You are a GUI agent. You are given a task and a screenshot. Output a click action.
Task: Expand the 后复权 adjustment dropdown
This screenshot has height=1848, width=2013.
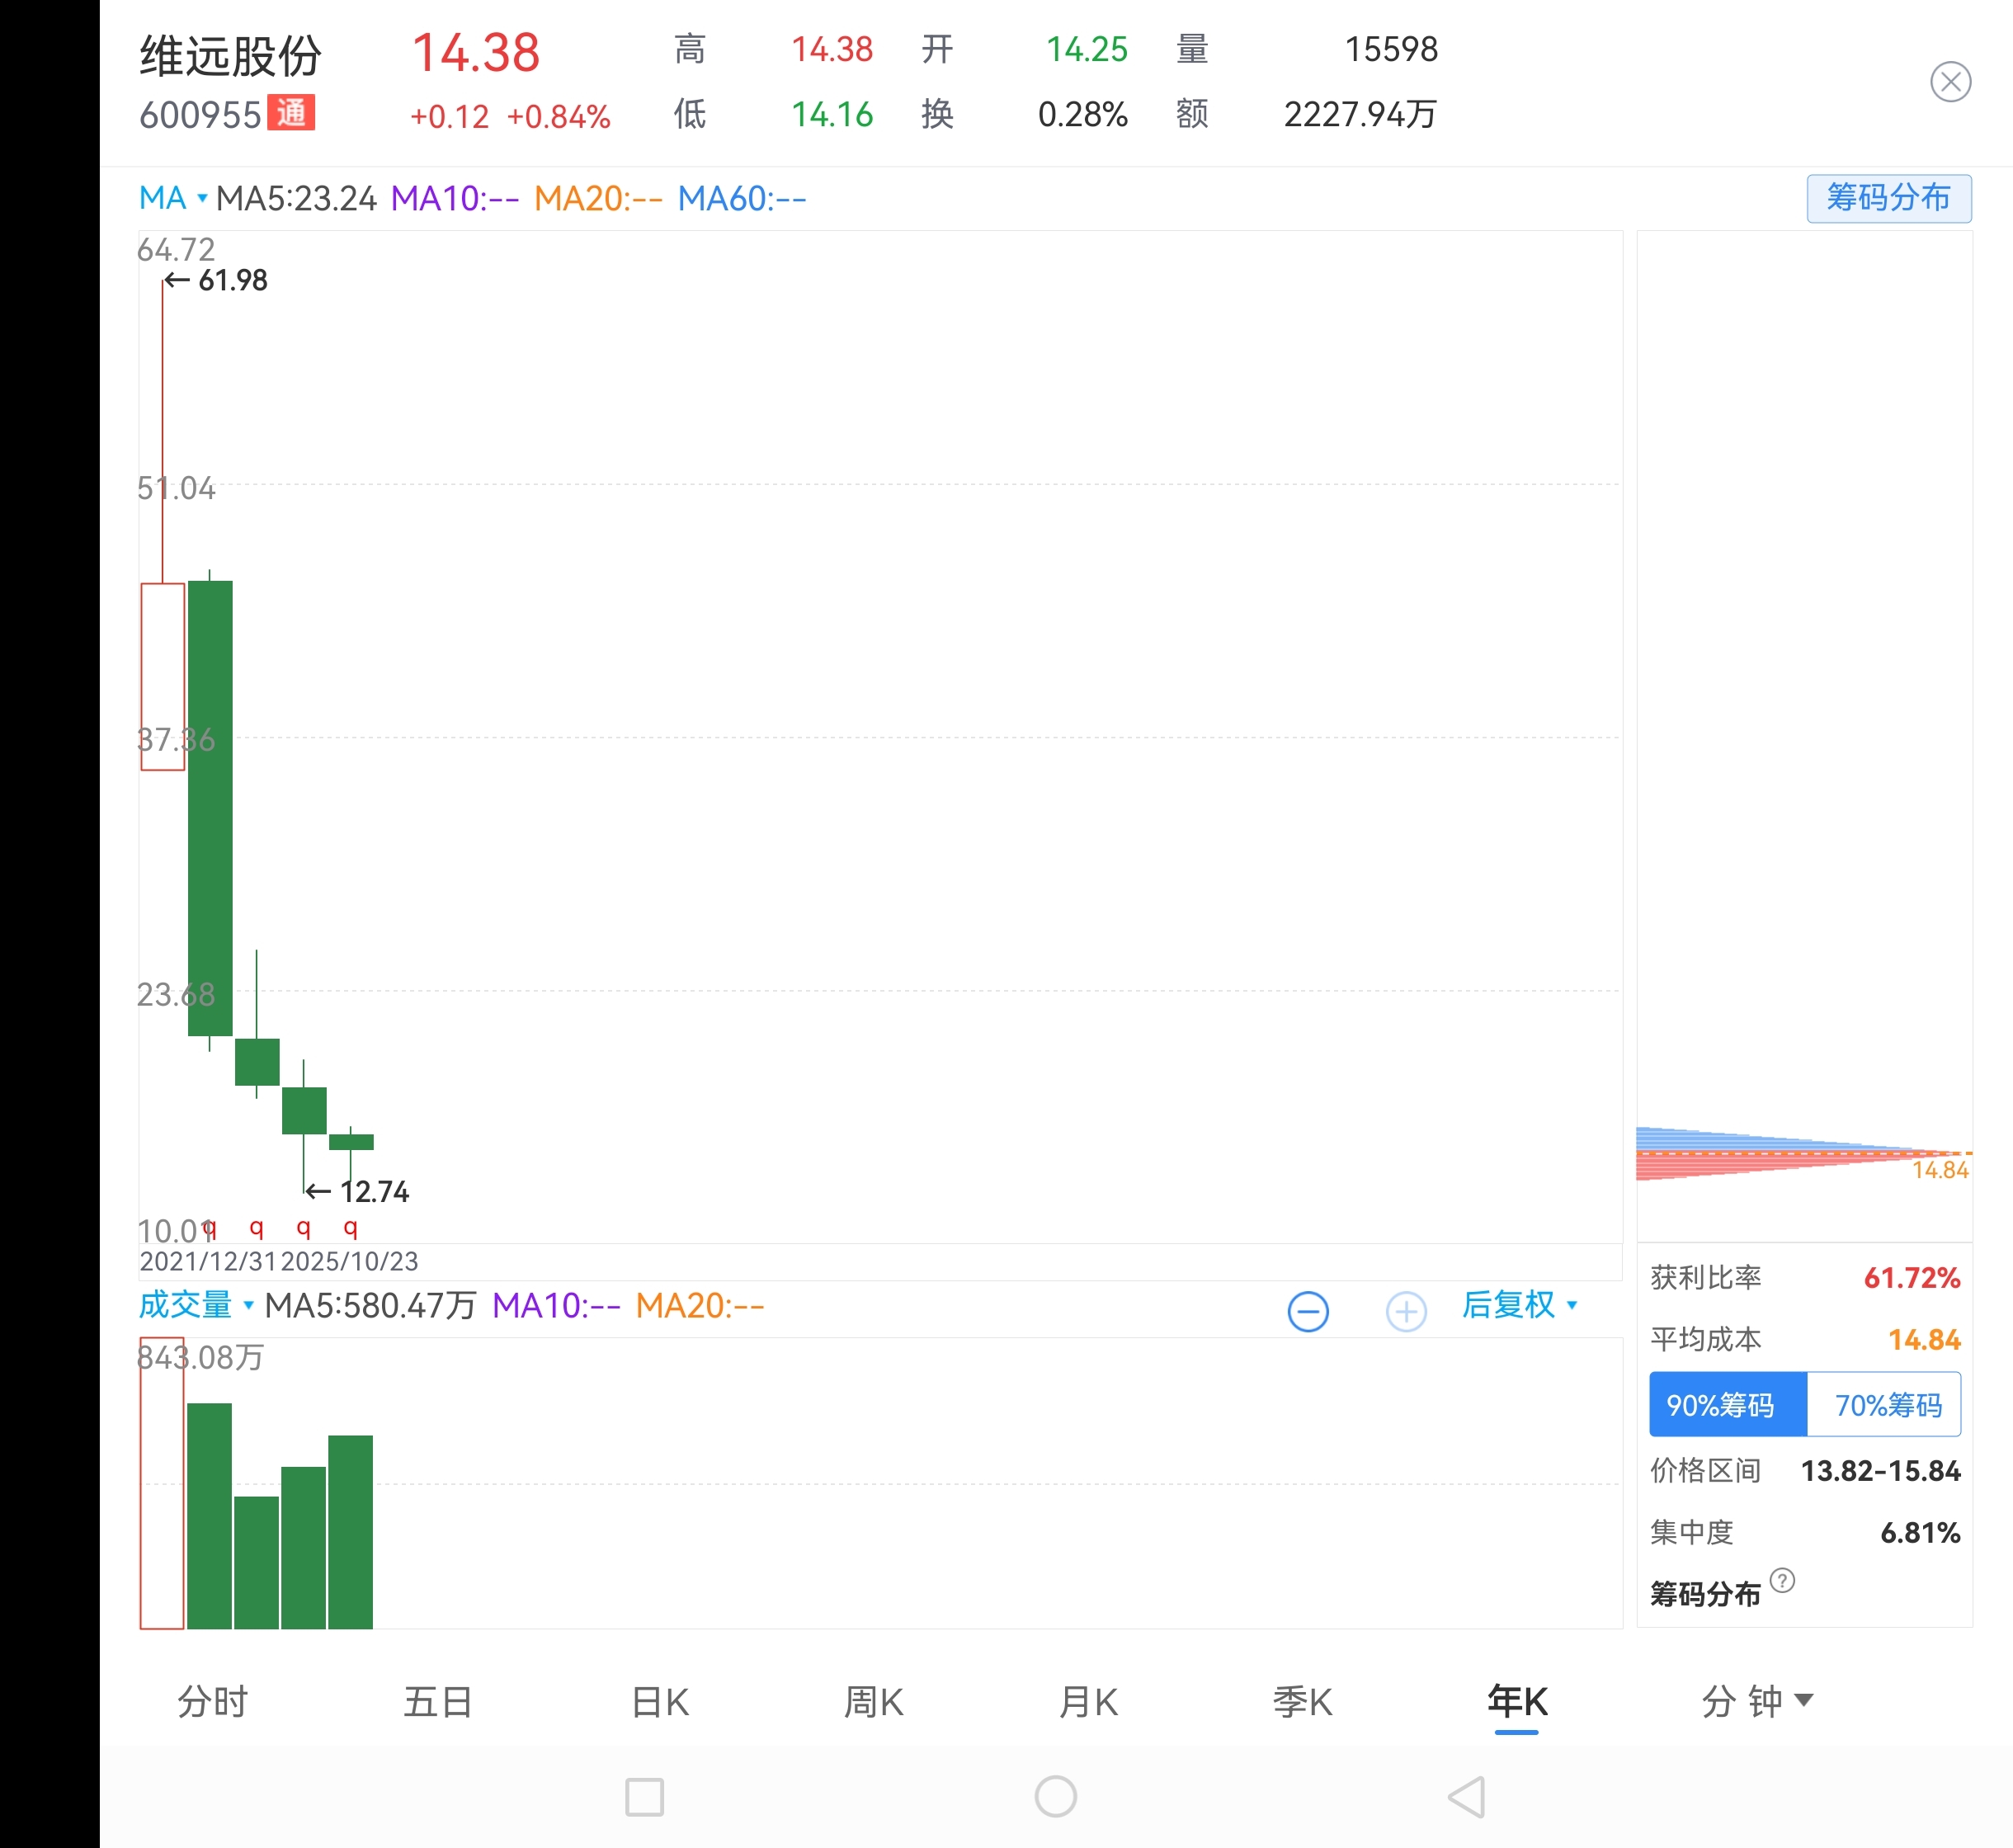pos(1518,1305)
